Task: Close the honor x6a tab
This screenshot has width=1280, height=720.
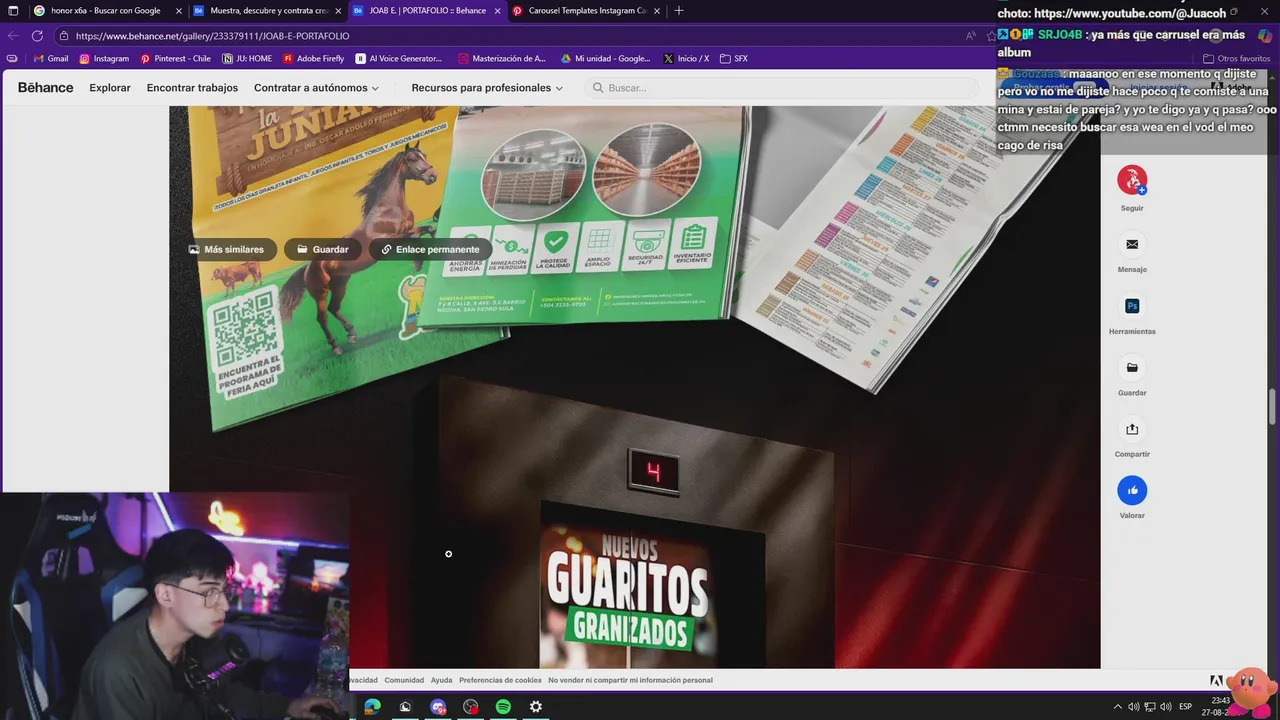Action: coord(179,11)
